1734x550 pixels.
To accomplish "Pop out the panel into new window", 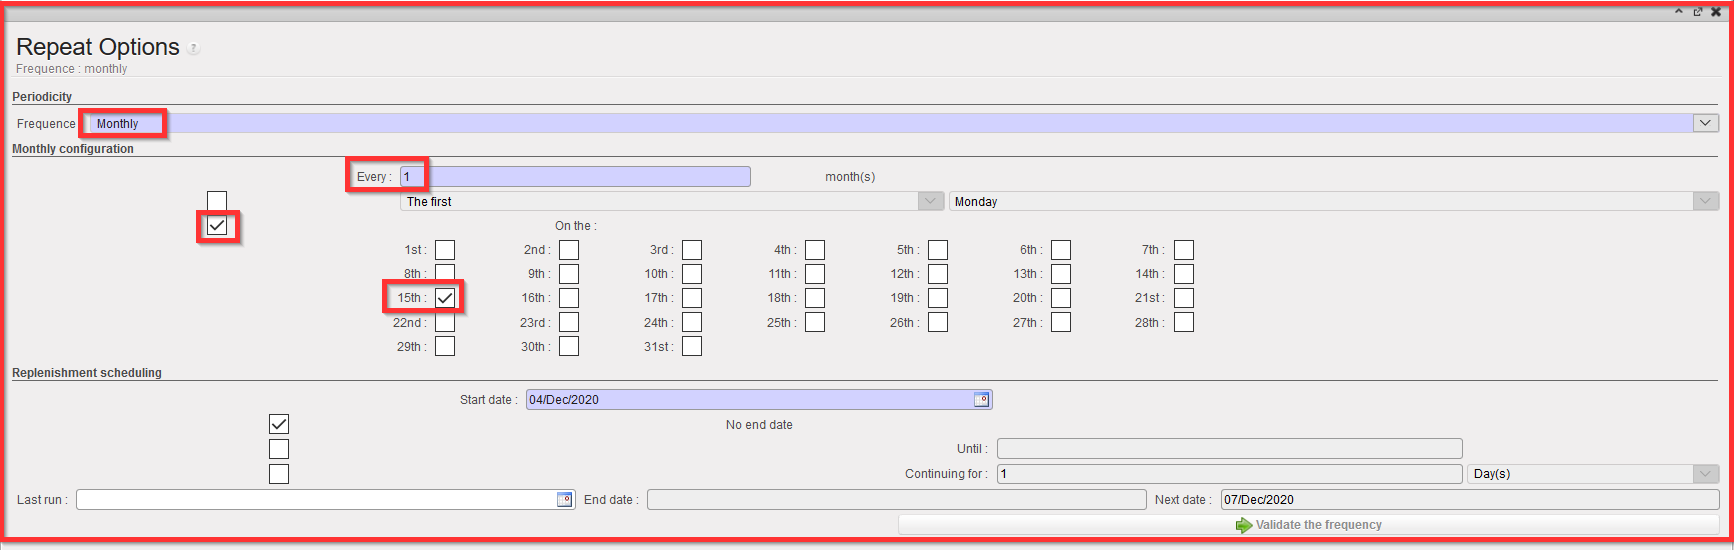I will (x=1698, y=12).
